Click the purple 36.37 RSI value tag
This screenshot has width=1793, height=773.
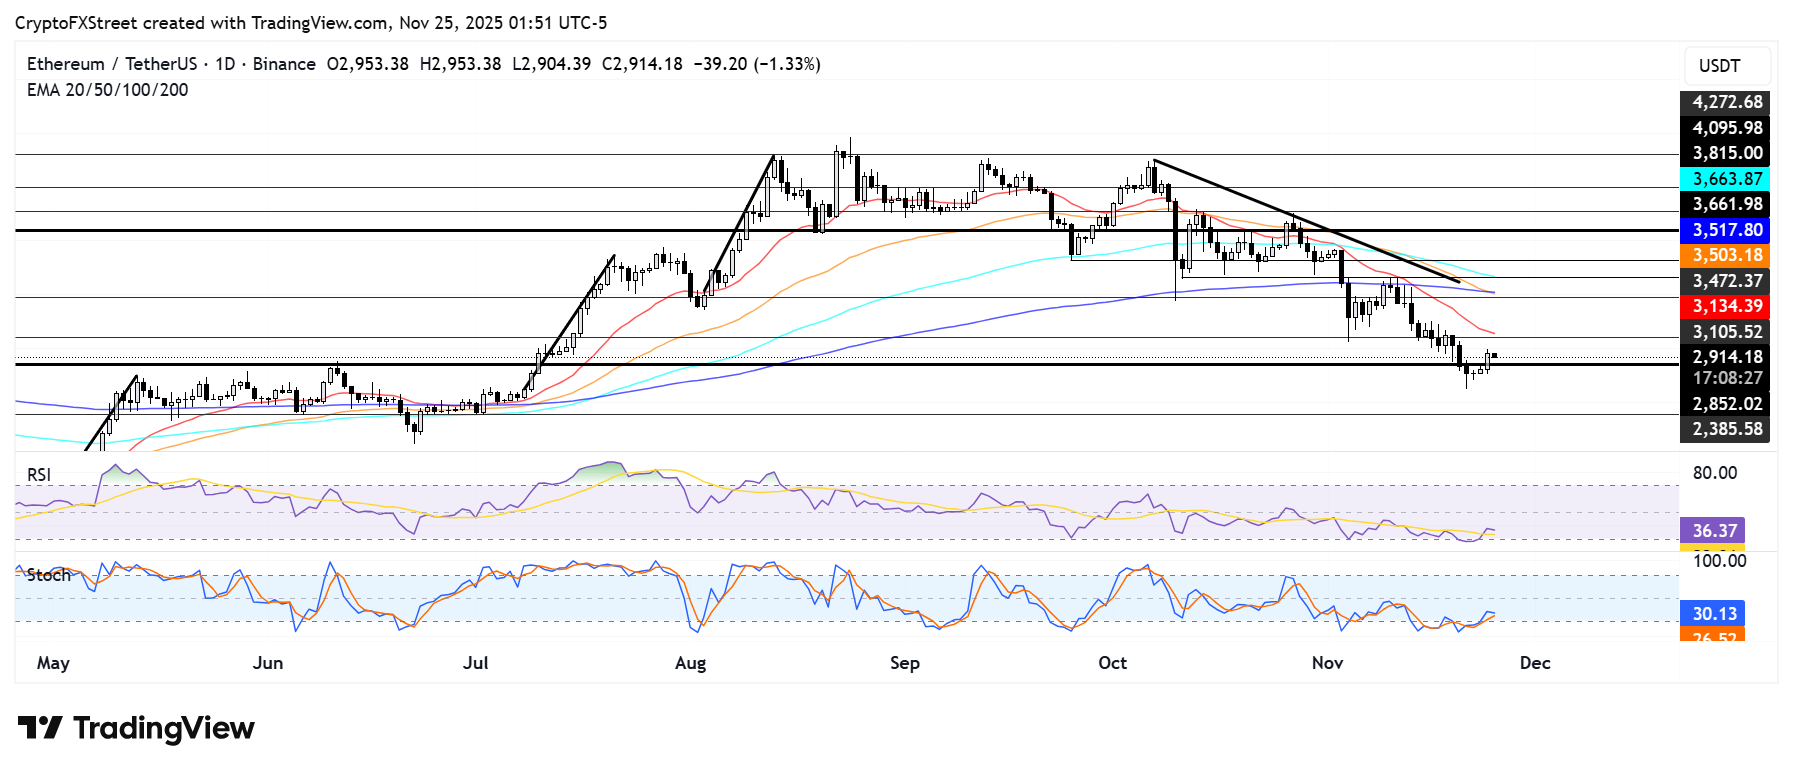point(1713,531)
